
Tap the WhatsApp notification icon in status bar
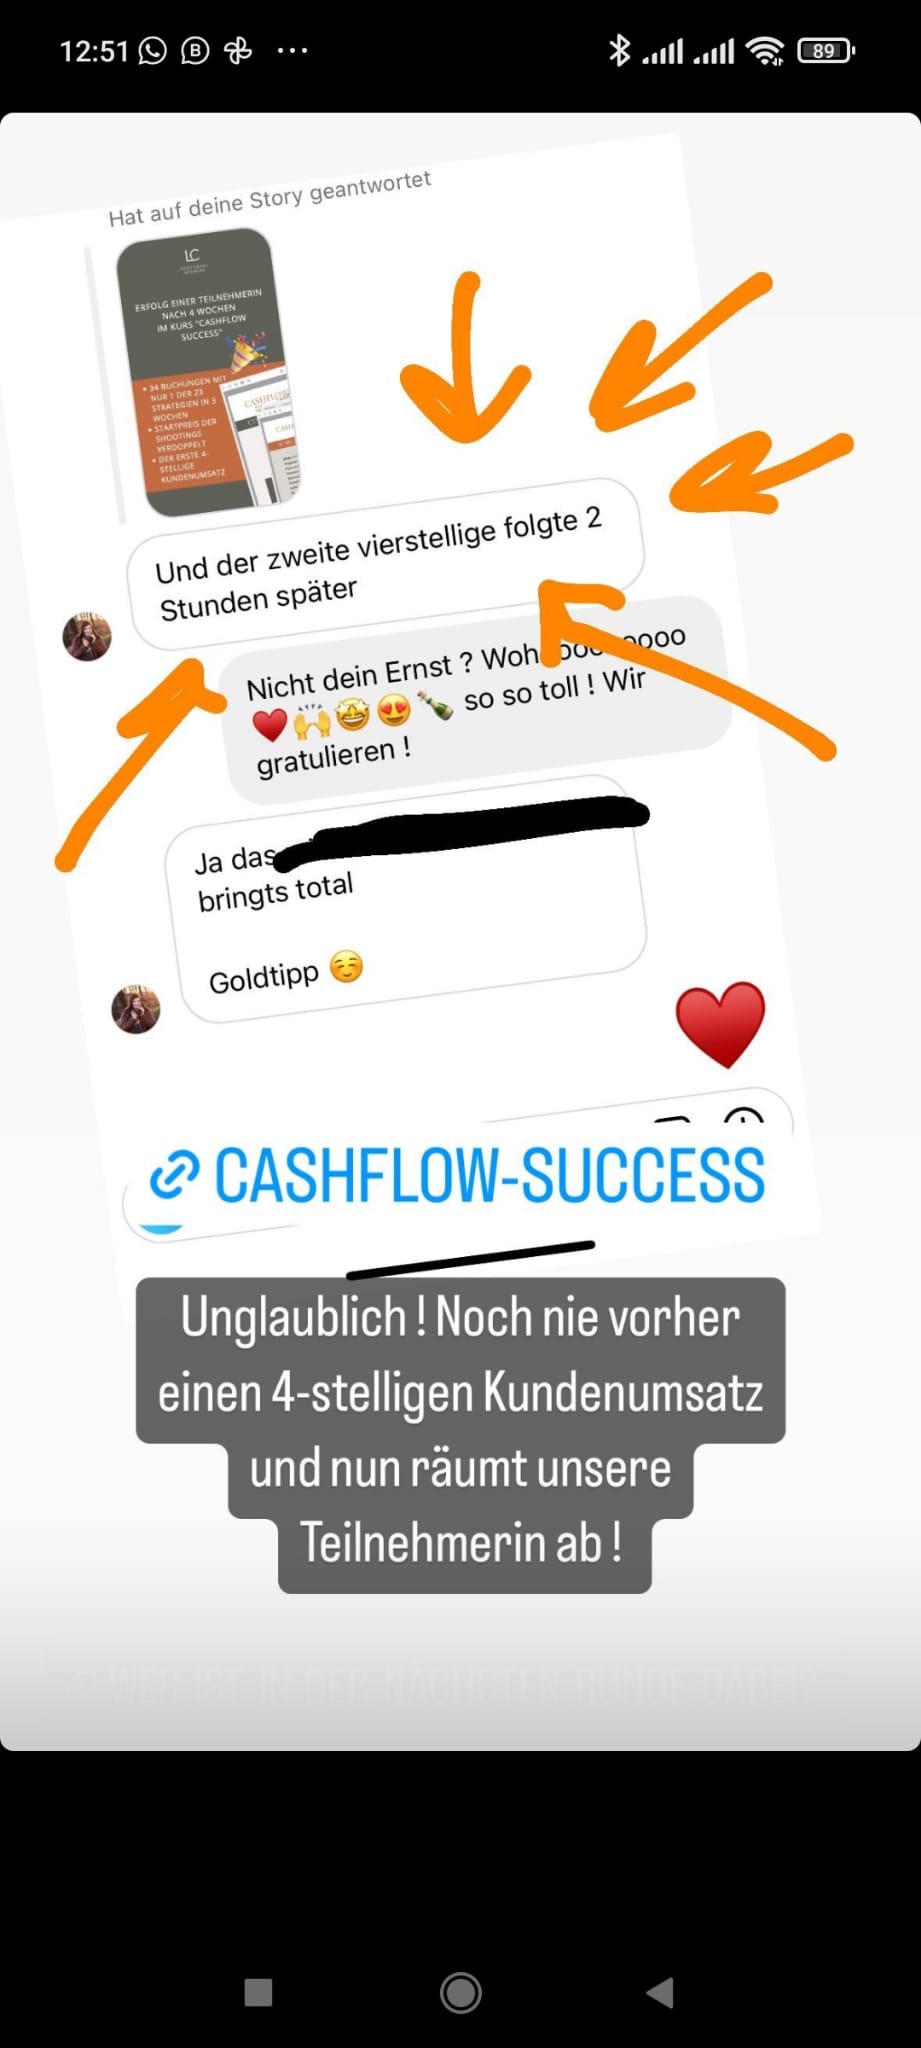[x=152, y=50]
